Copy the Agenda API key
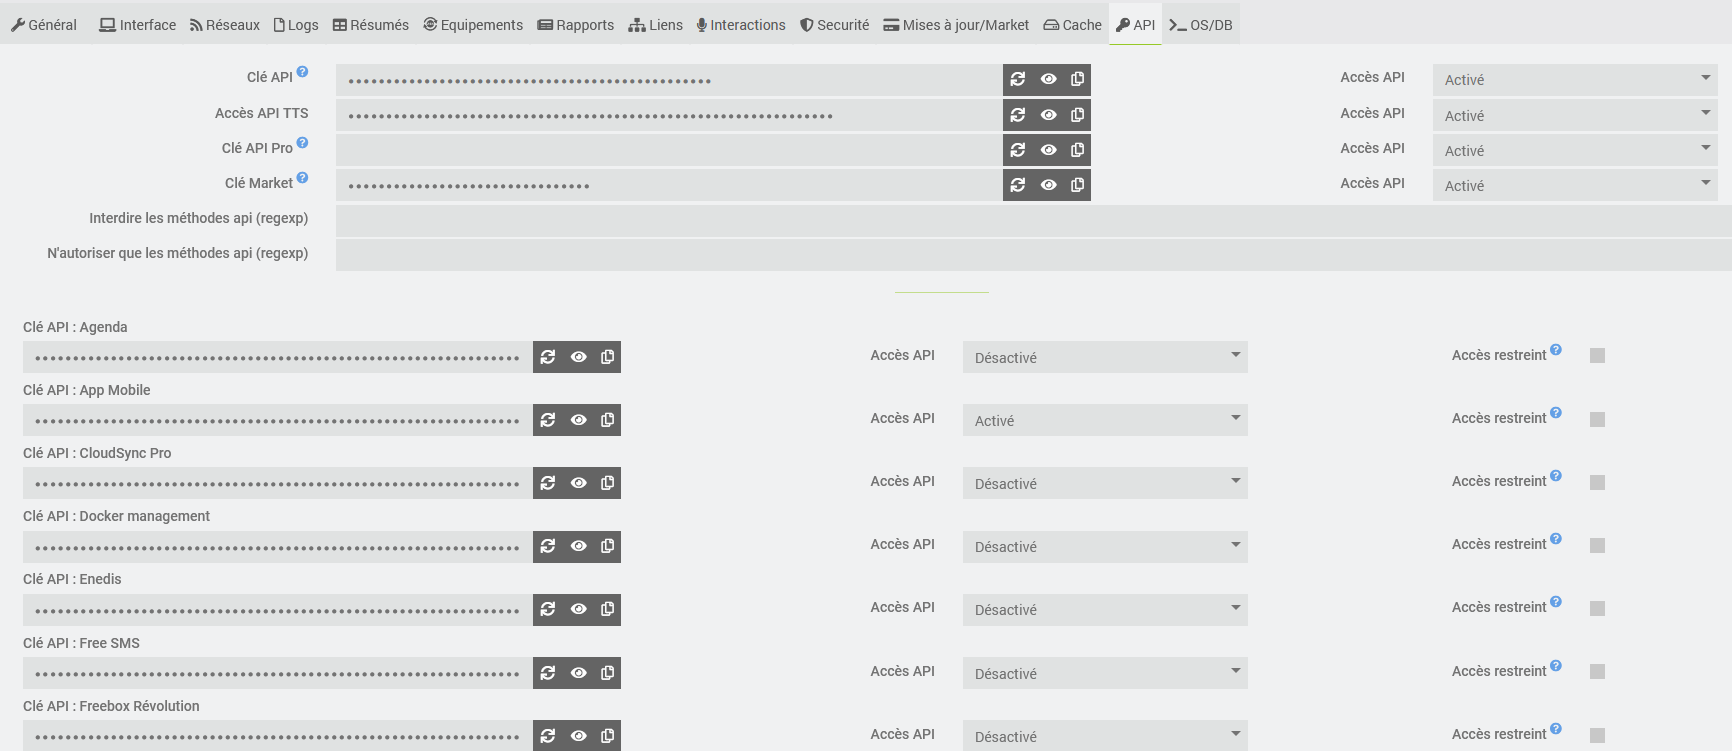The image size is (1732, 751). pos(607,357)
